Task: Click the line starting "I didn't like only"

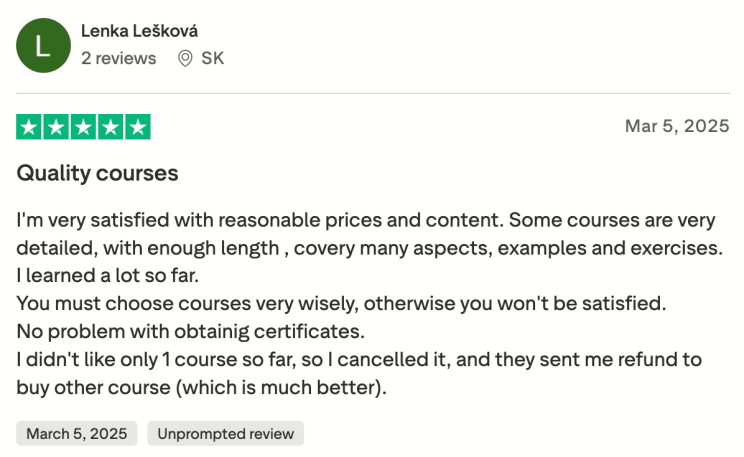Action: [x=359, y=359]
